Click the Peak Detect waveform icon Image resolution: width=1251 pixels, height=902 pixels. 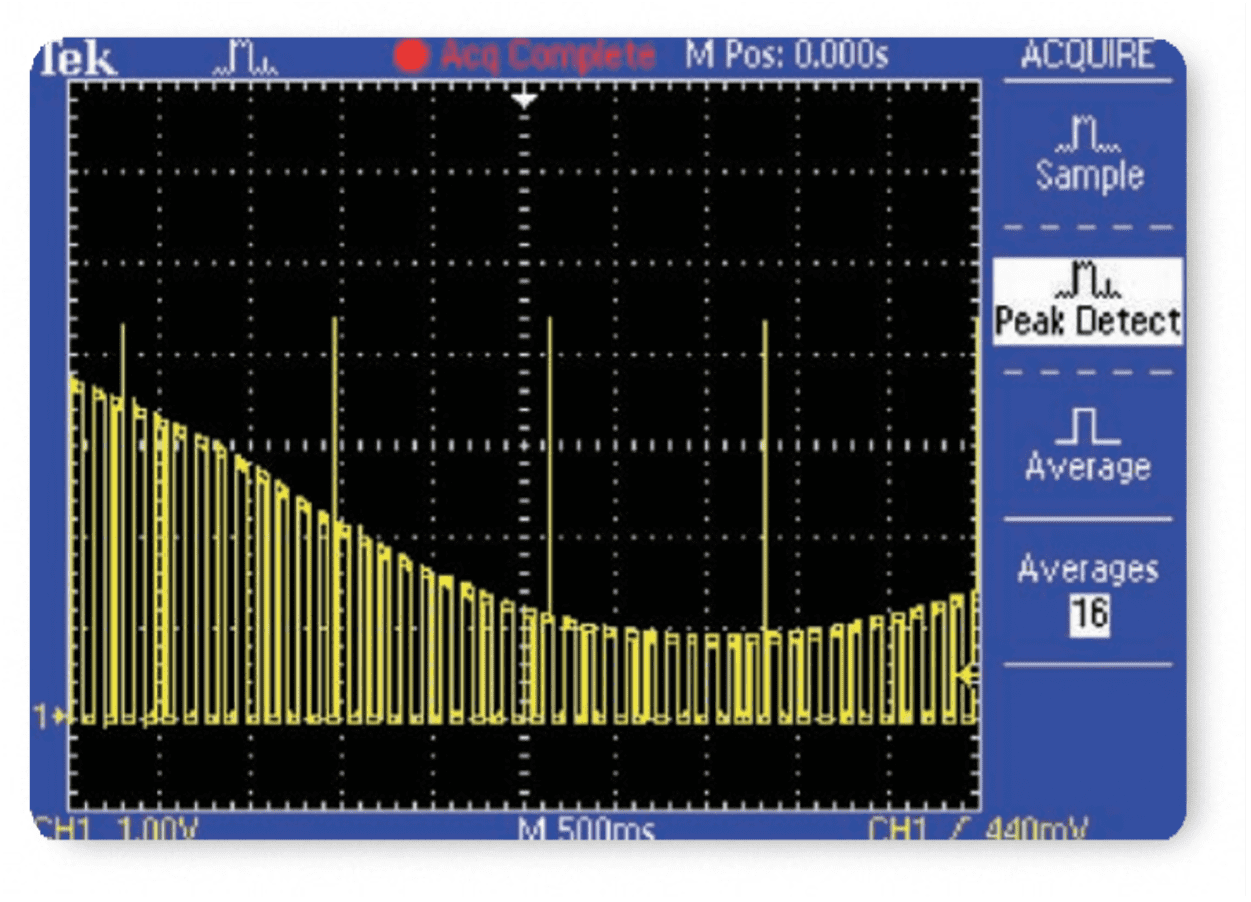1088,284
